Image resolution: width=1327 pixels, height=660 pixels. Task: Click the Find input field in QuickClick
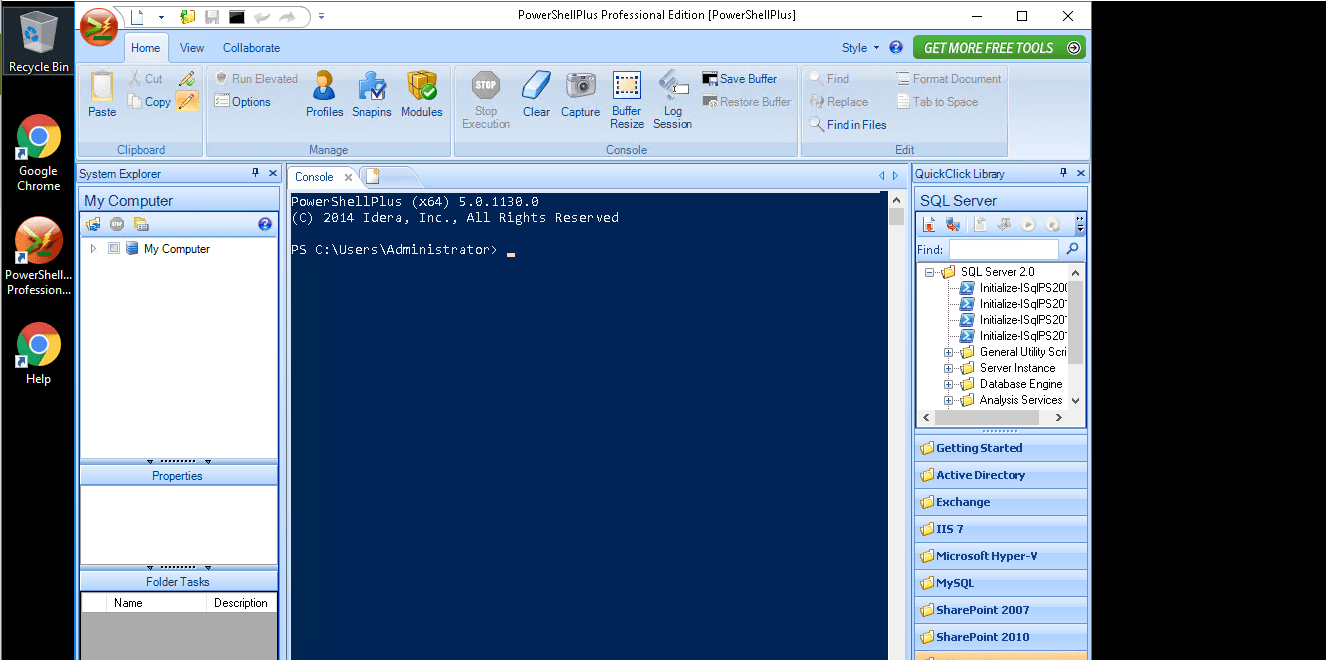(1003, 249)
